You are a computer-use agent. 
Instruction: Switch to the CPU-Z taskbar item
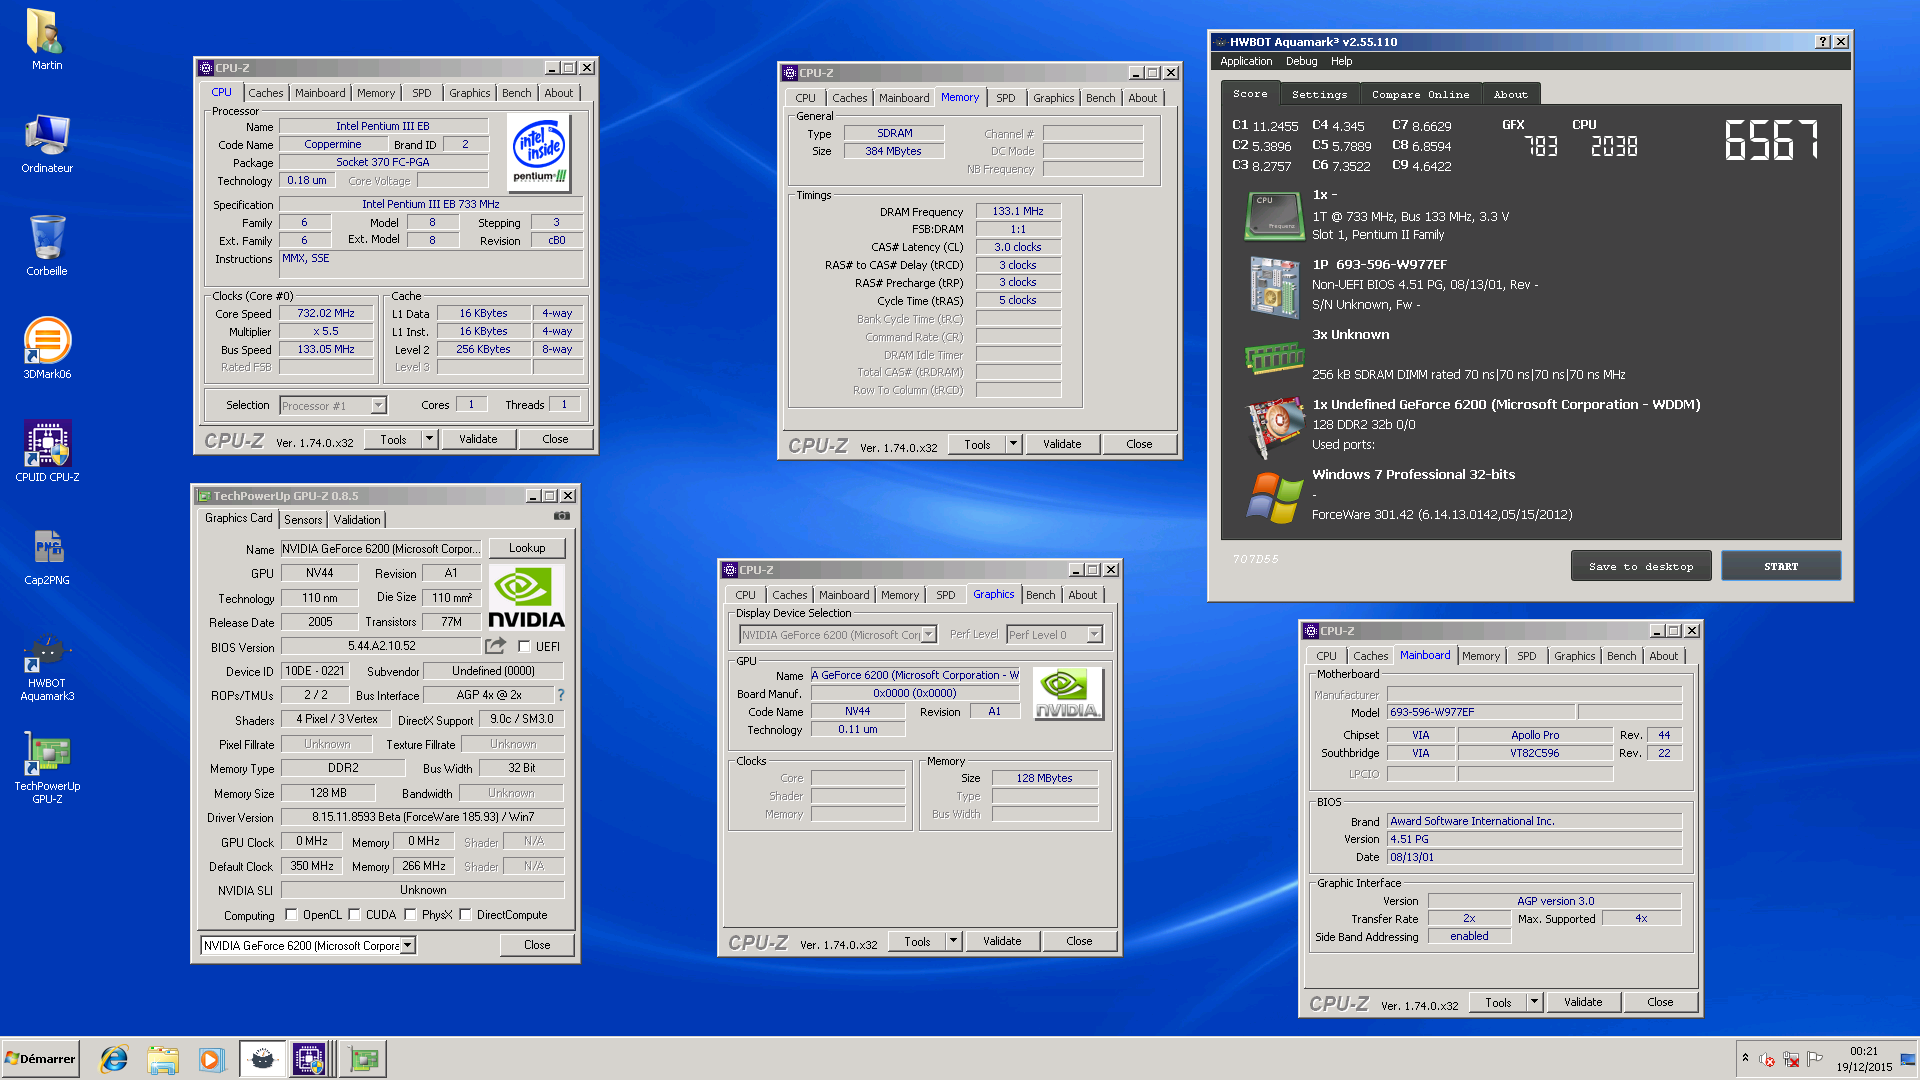310,1059
